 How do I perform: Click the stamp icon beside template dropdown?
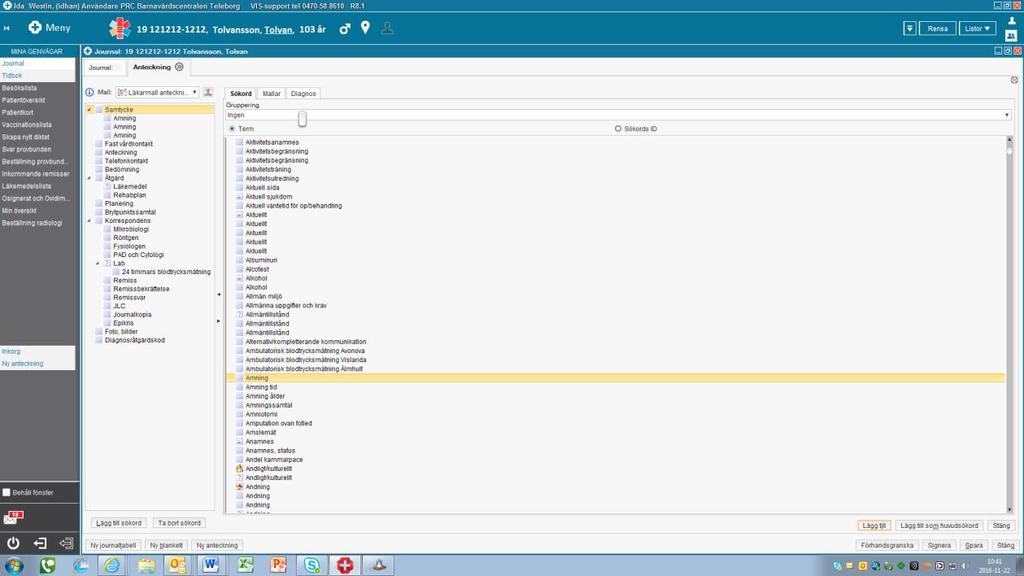pos(208,92)
